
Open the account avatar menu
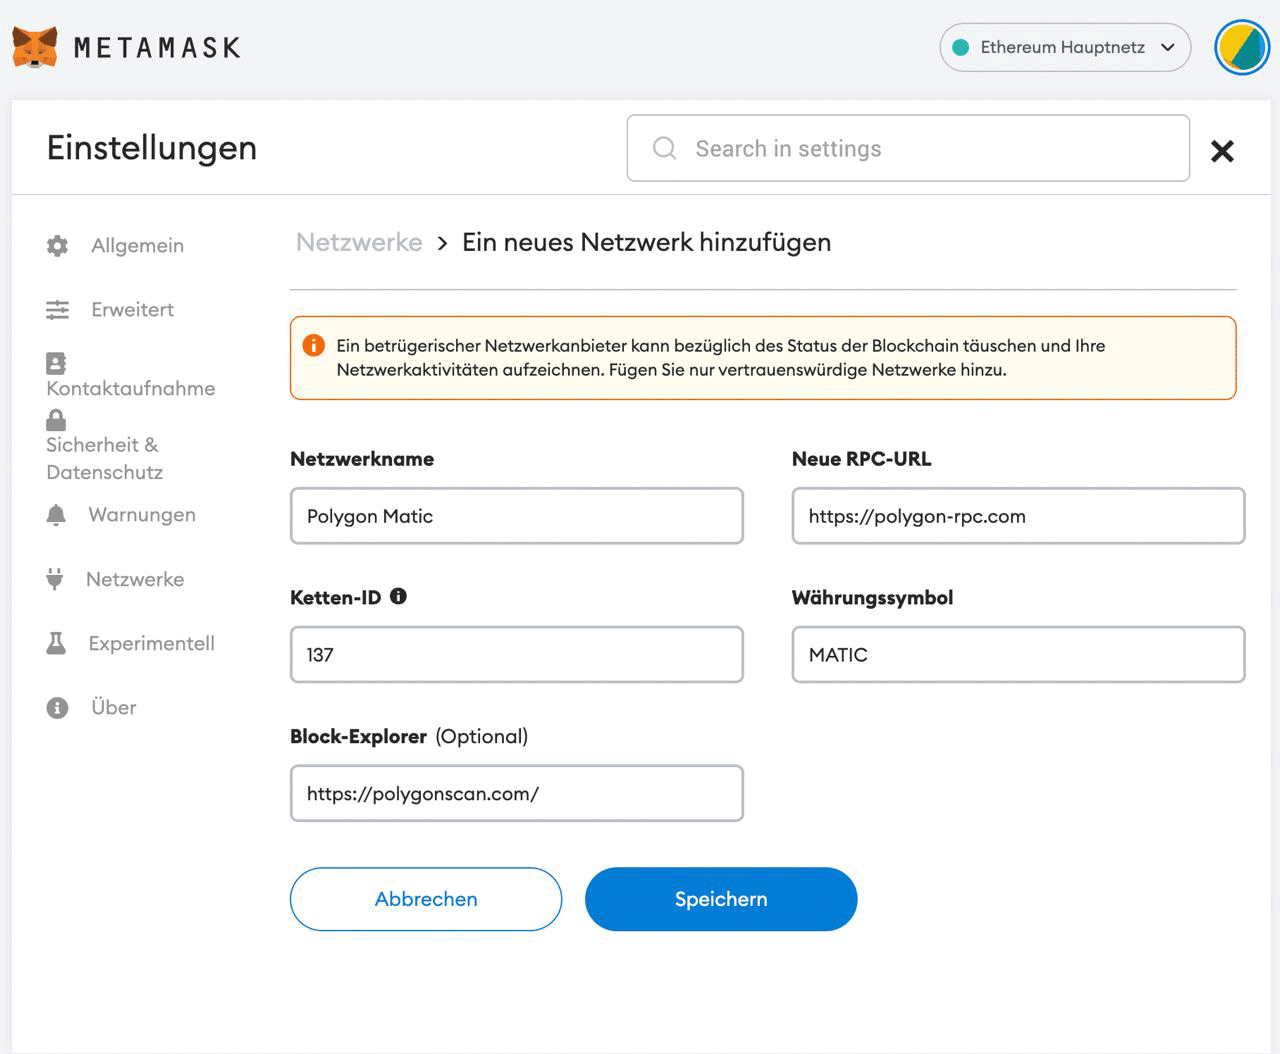point(1242,47)
